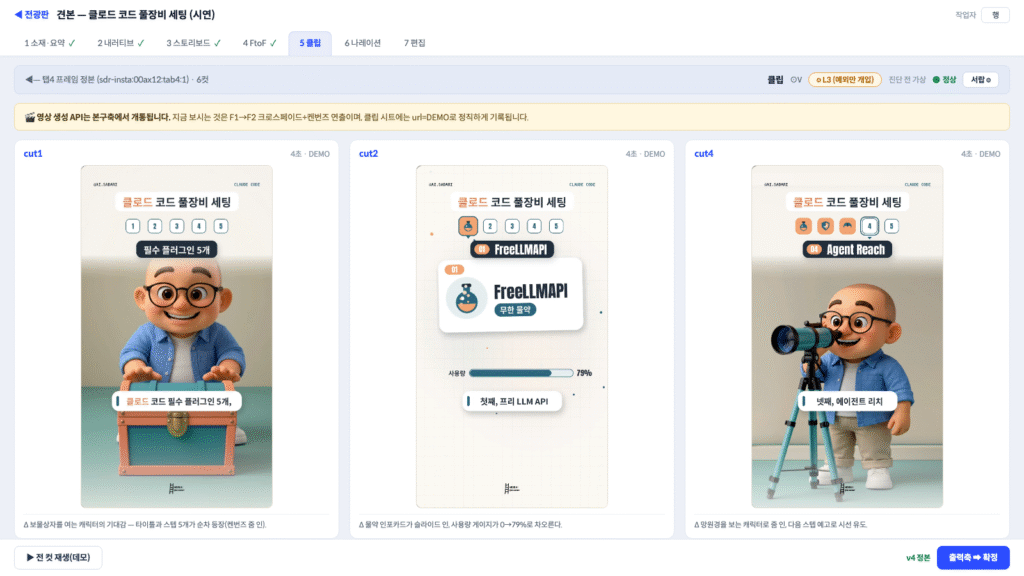Click step 3 box in cut1 preview
This screenshot has height=576, width=1024.
pyautogui.click(x=176, y=226)
